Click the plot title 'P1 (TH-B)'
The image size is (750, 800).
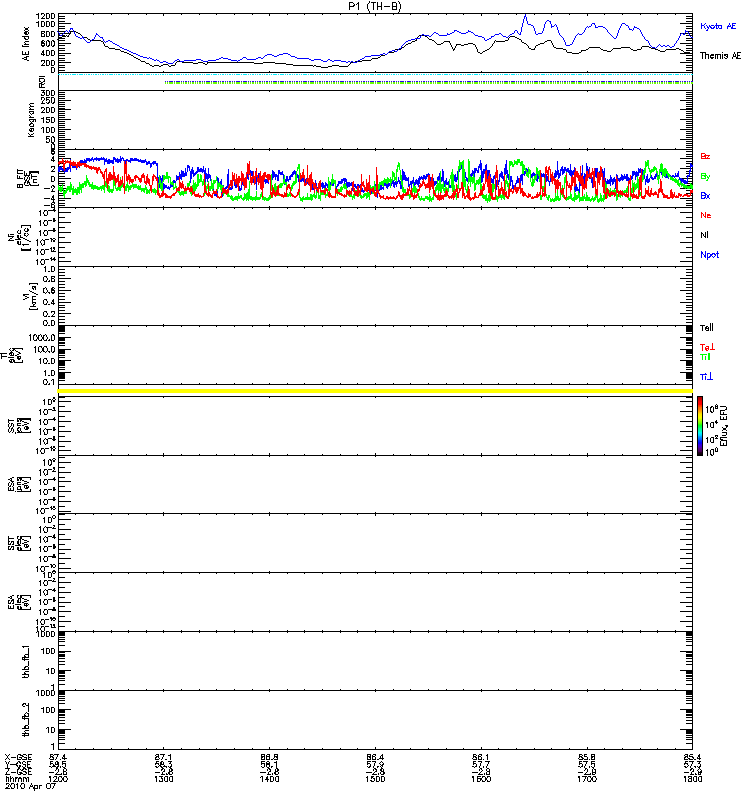[x=374, y=6]
